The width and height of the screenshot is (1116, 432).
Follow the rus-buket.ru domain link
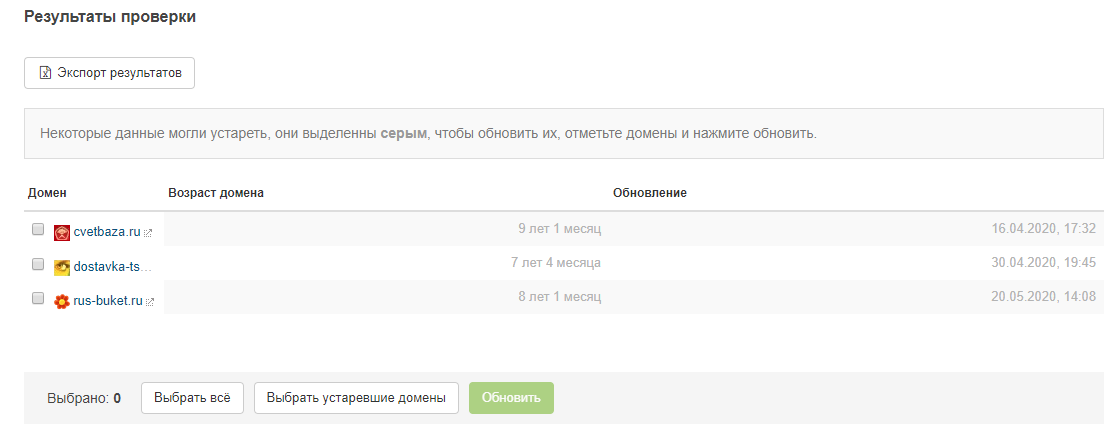click(108, 300)
